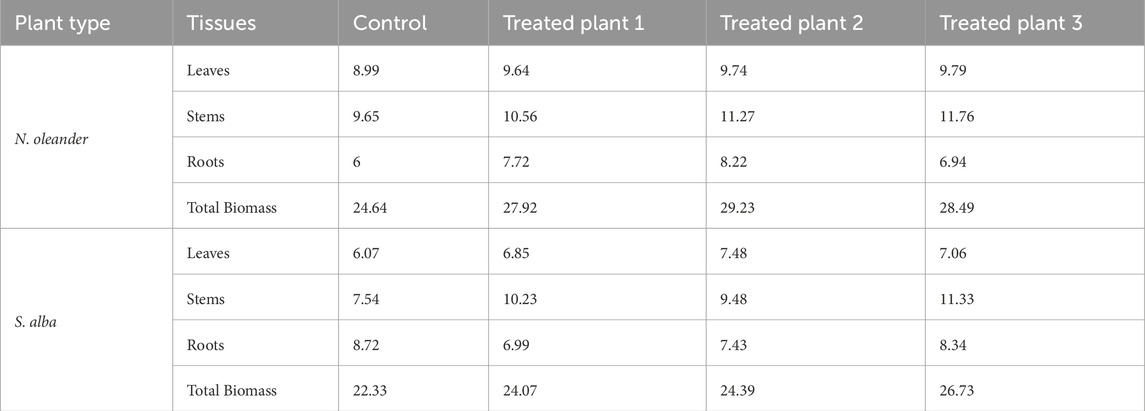Select the Tissues column header
1145x411 pixels.
tap(217, 22)
